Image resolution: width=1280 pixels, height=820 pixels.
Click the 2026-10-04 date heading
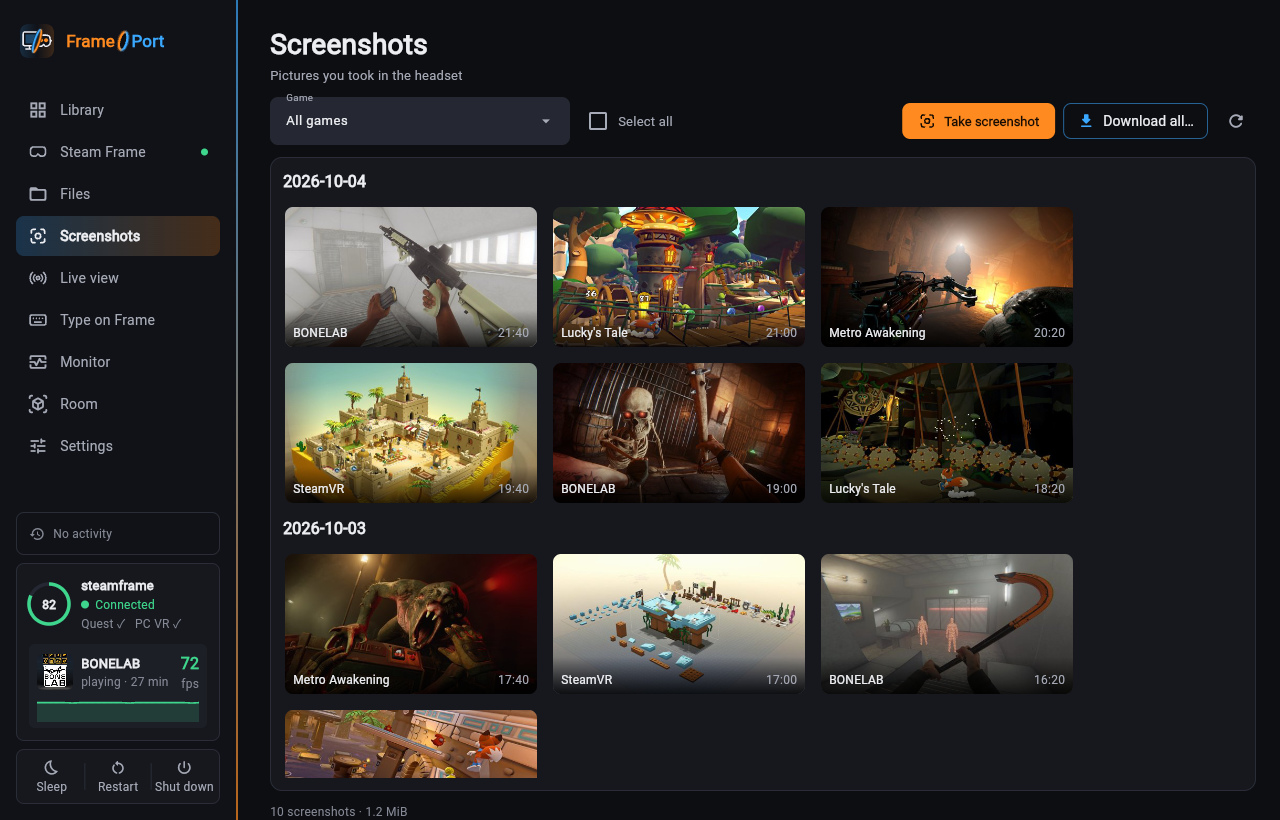click(325, 182)
